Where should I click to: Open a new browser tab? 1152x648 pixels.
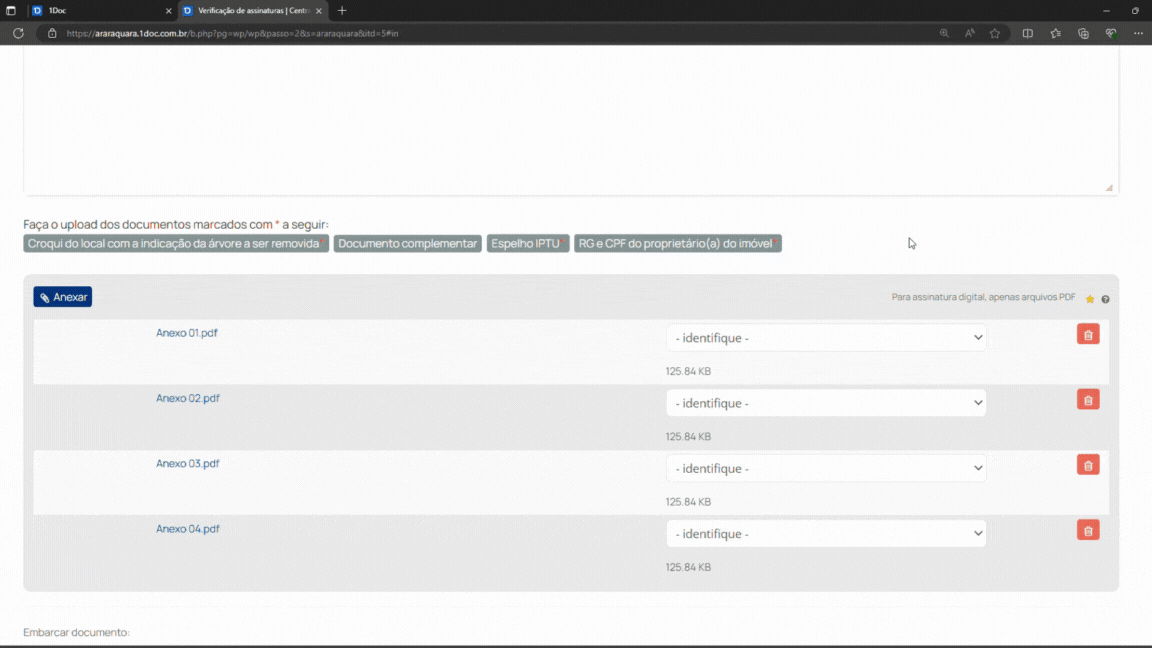point(342,10)
